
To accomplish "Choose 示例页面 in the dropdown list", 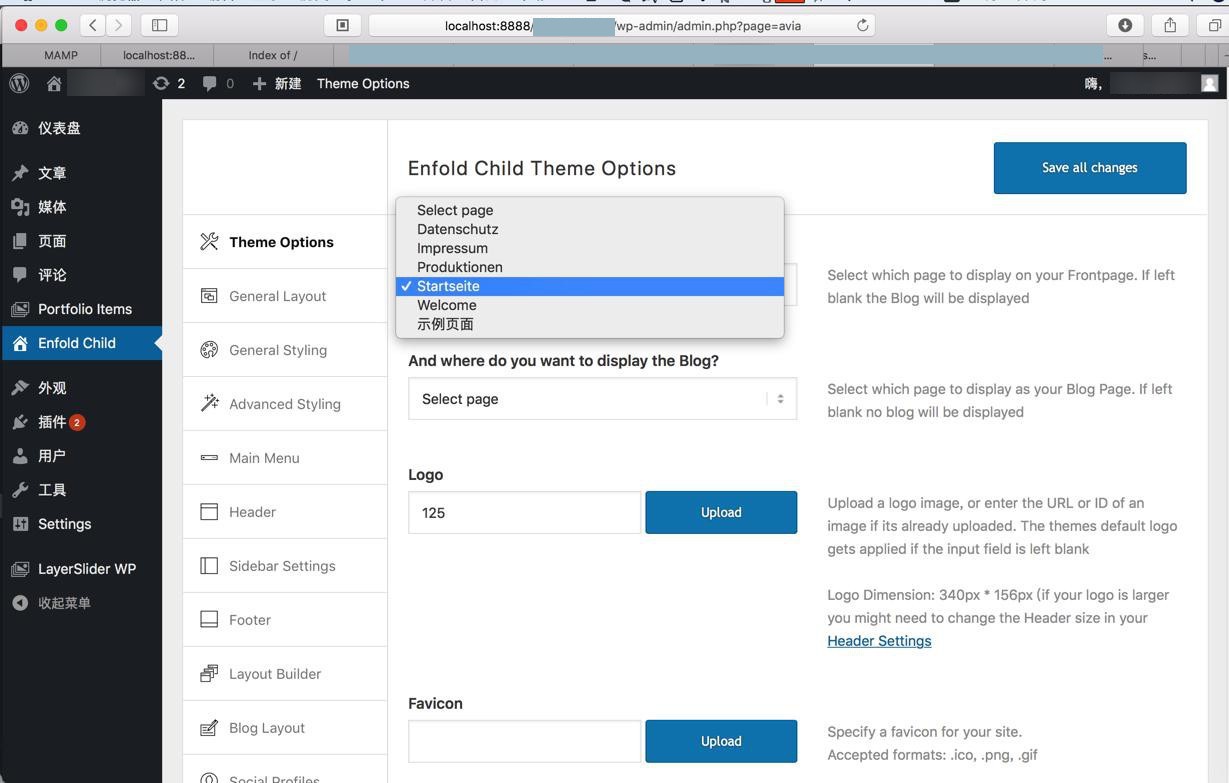I will tap(590, 324).
